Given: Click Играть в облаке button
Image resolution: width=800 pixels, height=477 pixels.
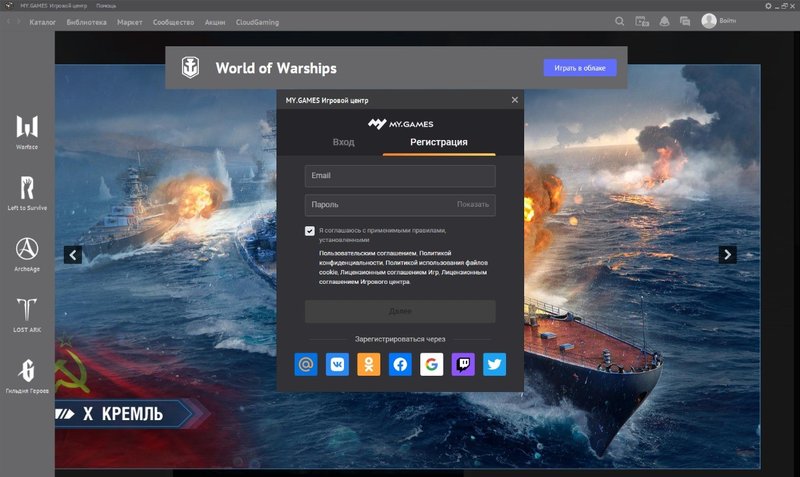Looking at the screenshot, I should [580, 68].
